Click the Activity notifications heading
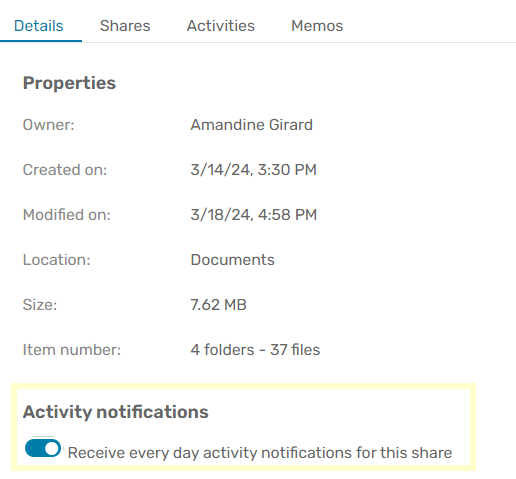The height and width of the screenshot is (479, 516). 116,412
